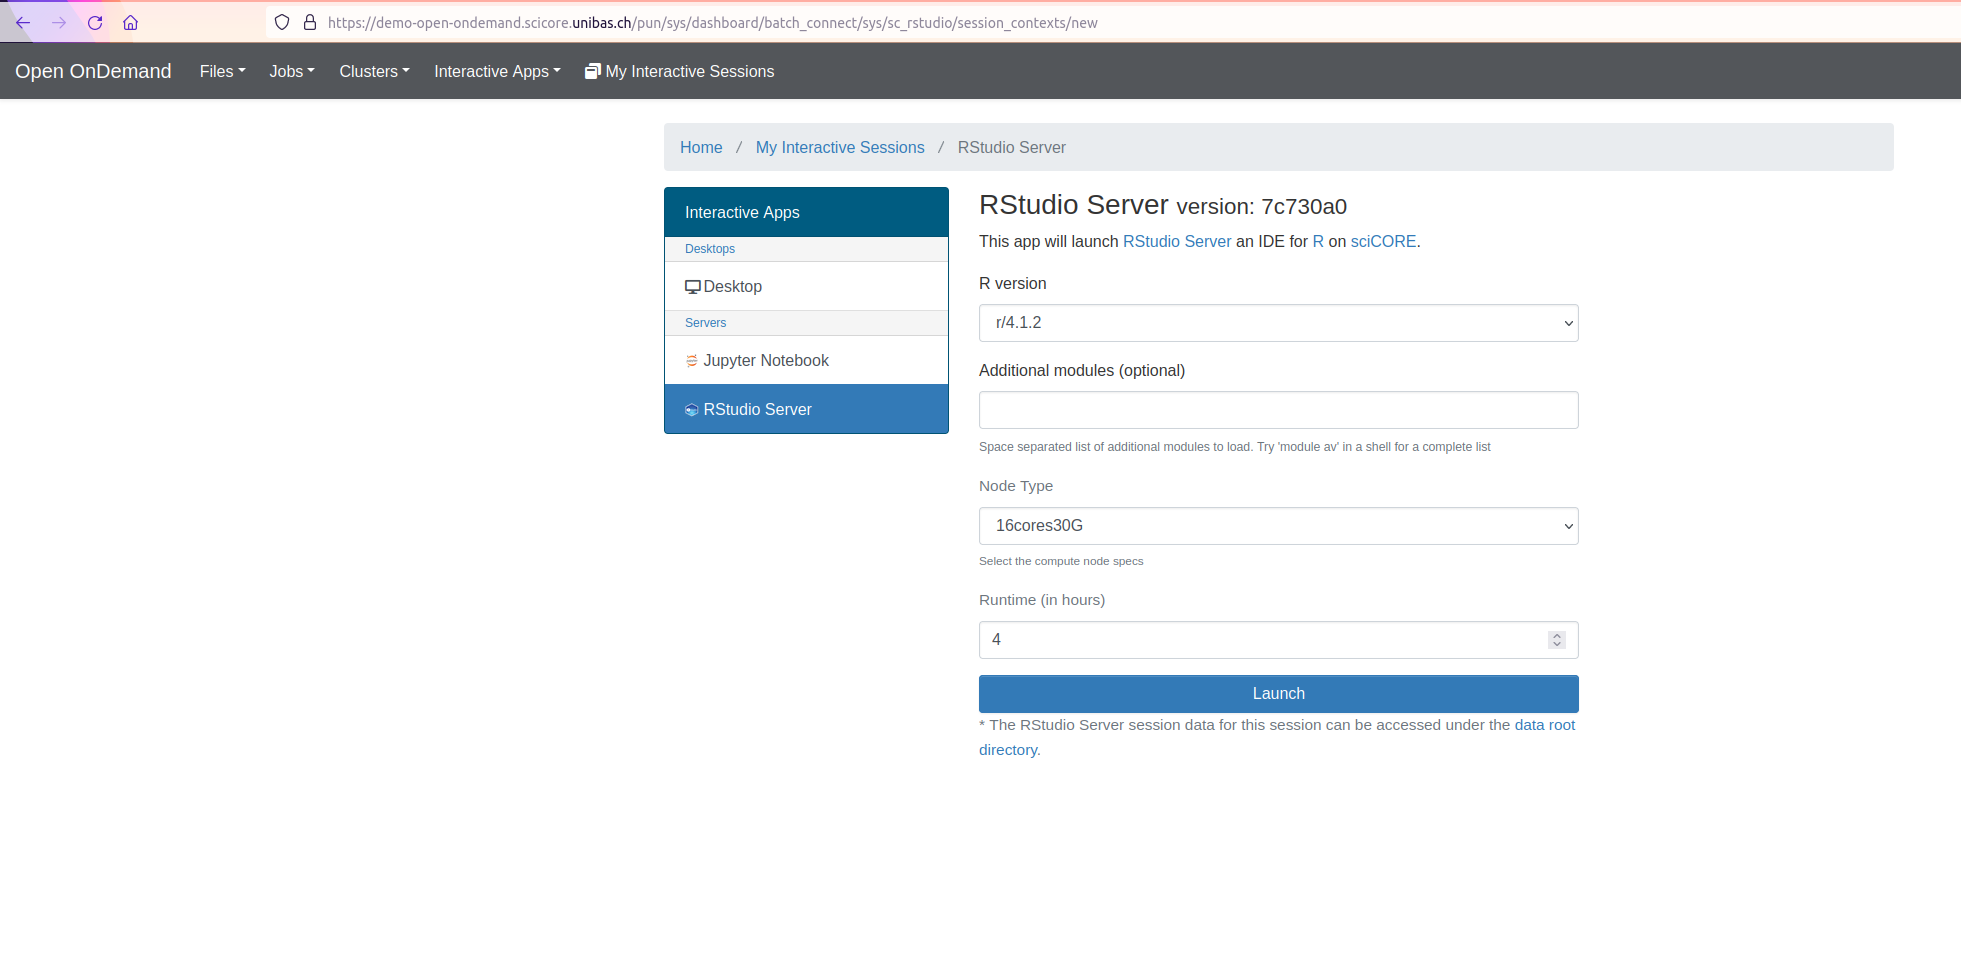Open My Interactive Sessions in navbar

tap(679, 72)
